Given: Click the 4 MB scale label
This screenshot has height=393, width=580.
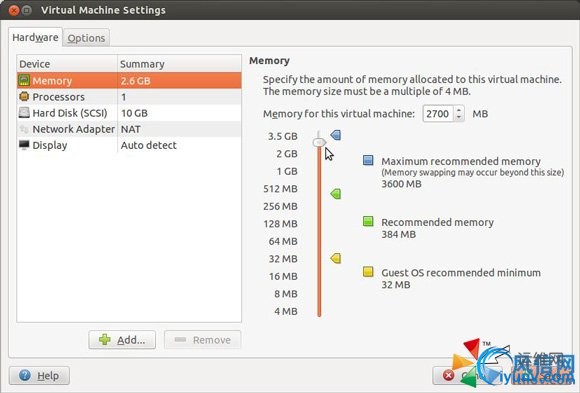Looking at the screenshot, I should pos(286,311).
